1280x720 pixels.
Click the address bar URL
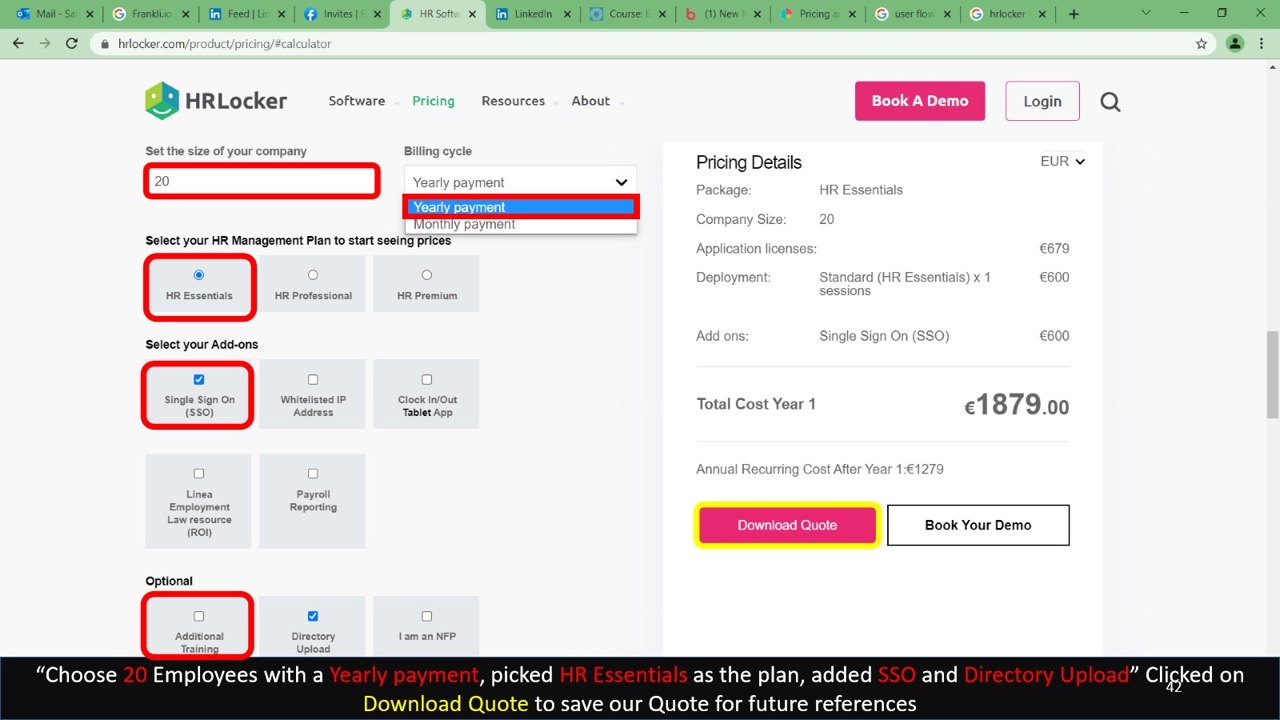point(224,44)
